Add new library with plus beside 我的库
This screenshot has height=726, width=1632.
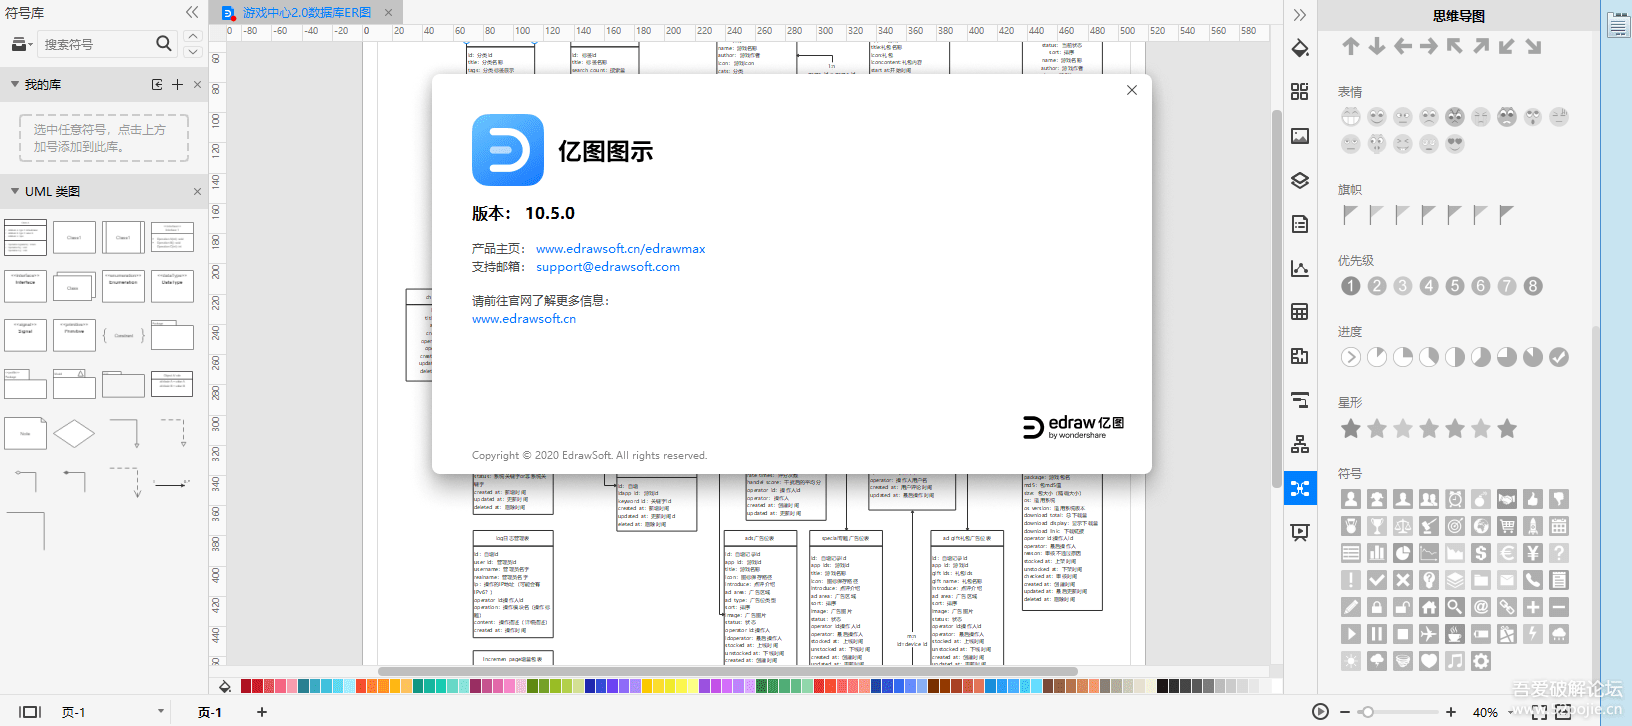pos(178,85)
